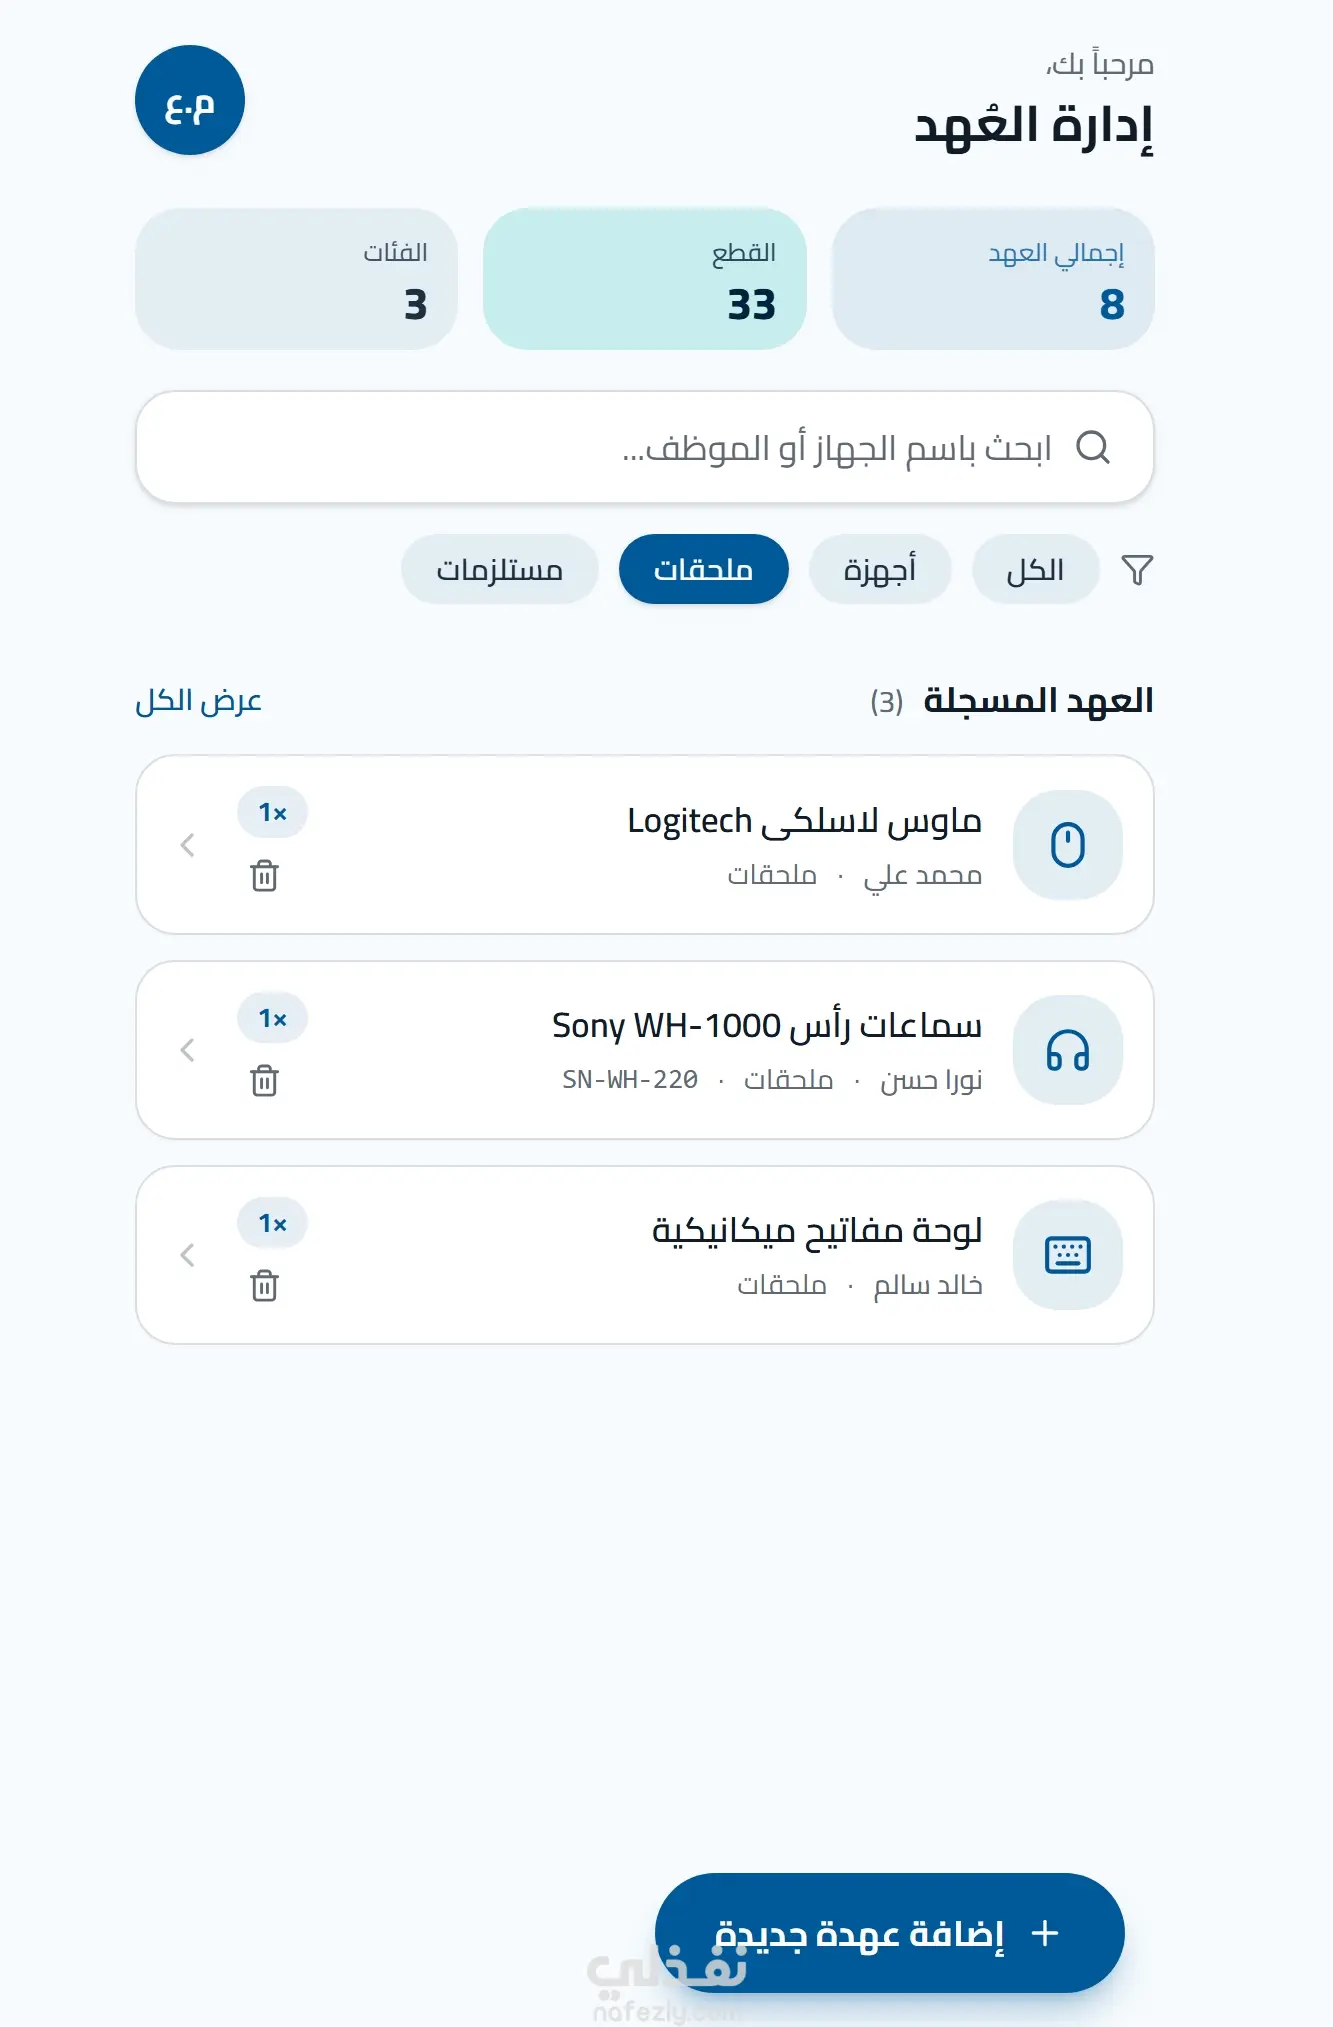Image resolution: width=1333 pixels, height=2027 pixels.
Task: Open the م.ع profile avatar
Action: (190, 100)
